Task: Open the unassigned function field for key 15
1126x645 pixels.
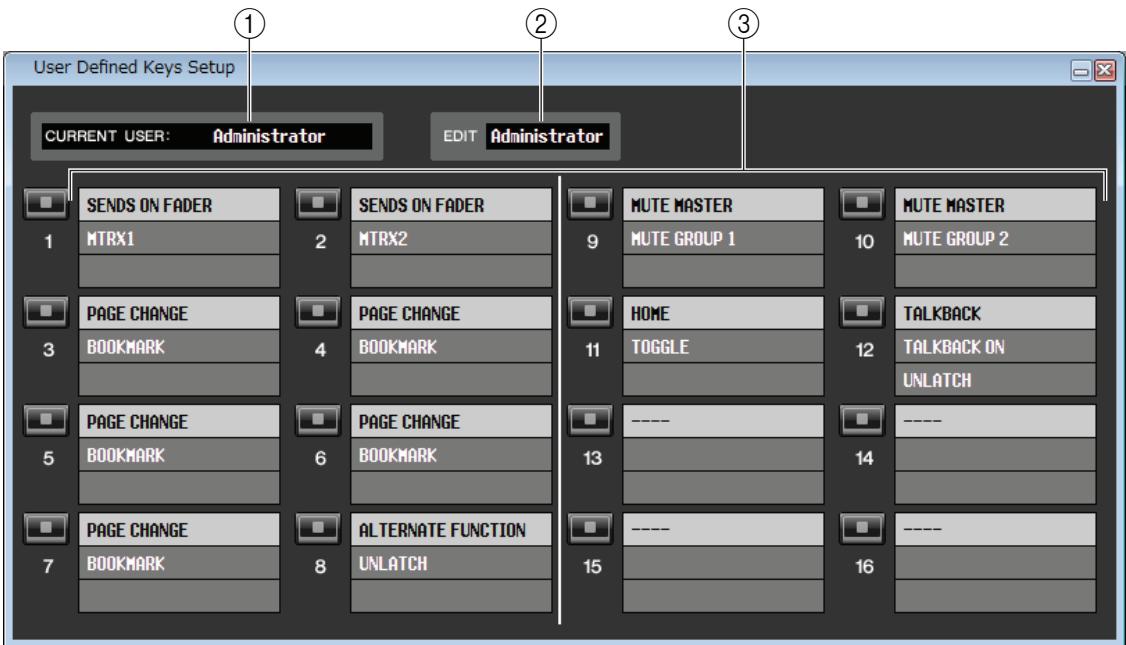Action: pyautogui.click(x=723, y=530)
